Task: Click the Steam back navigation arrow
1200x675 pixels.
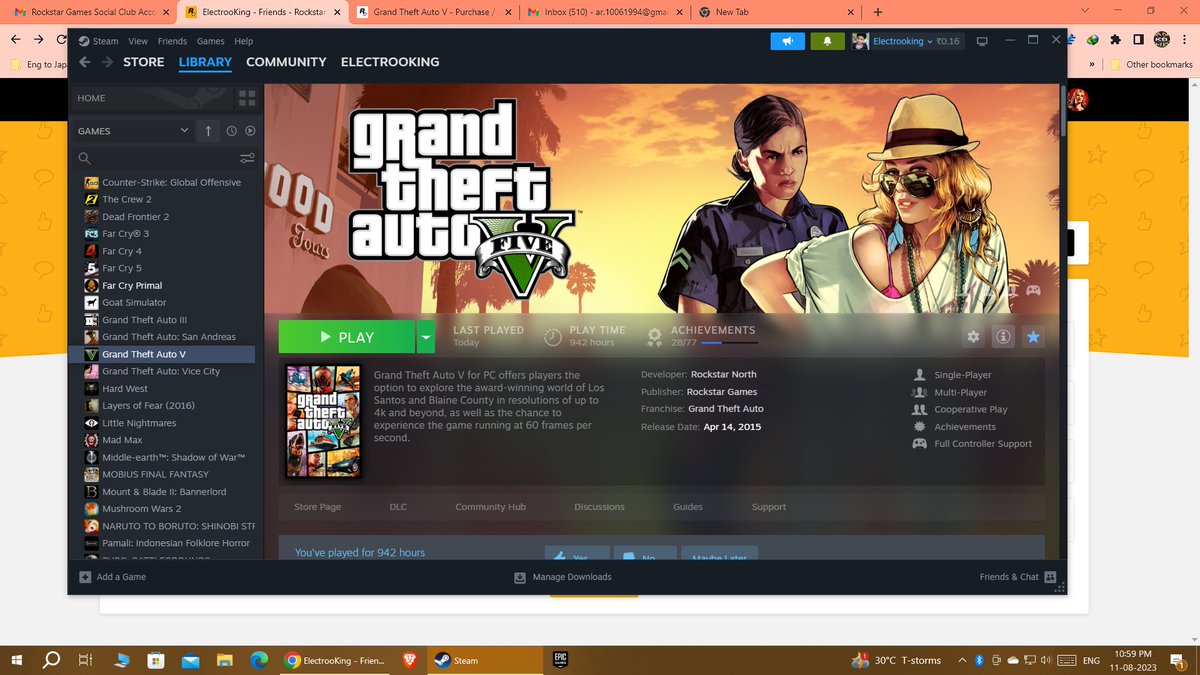Action: [84, 62]
